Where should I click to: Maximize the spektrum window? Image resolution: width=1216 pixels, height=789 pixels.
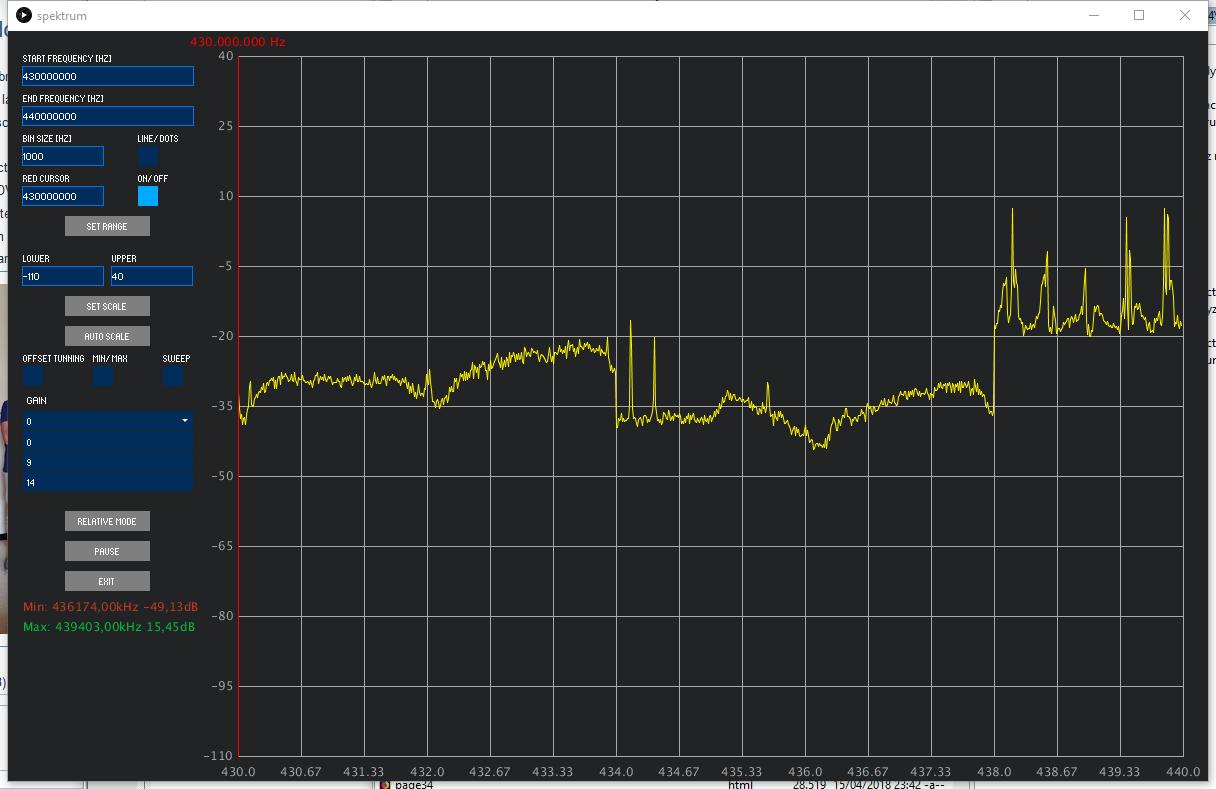[x=1138, y=15]
